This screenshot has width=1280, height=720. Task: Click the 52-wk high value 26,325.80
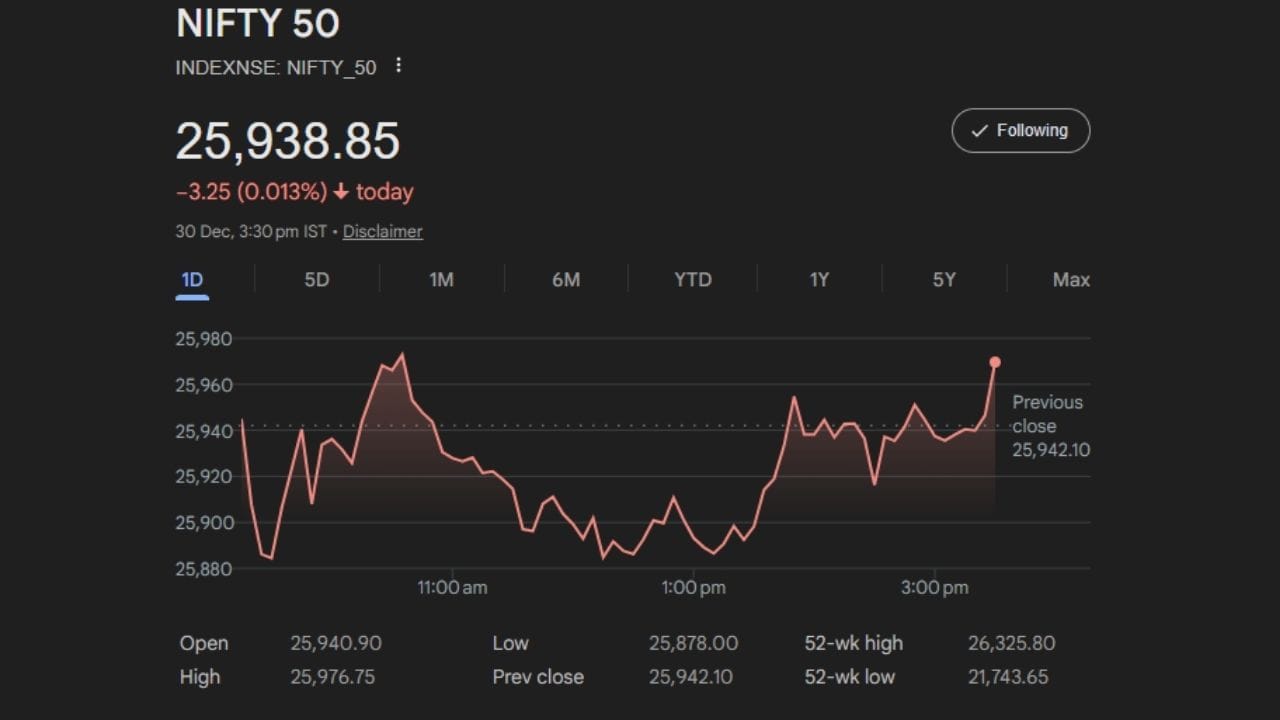[1011, 643]
